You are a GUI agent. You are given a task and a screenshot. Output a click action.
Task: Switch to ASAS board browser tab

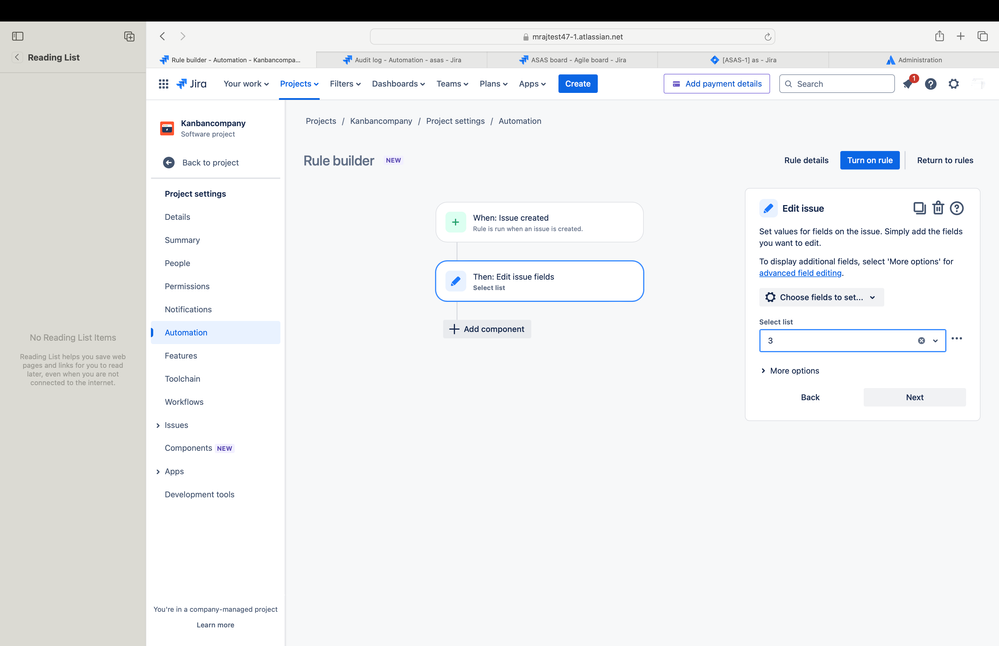(x=572, y=60)
